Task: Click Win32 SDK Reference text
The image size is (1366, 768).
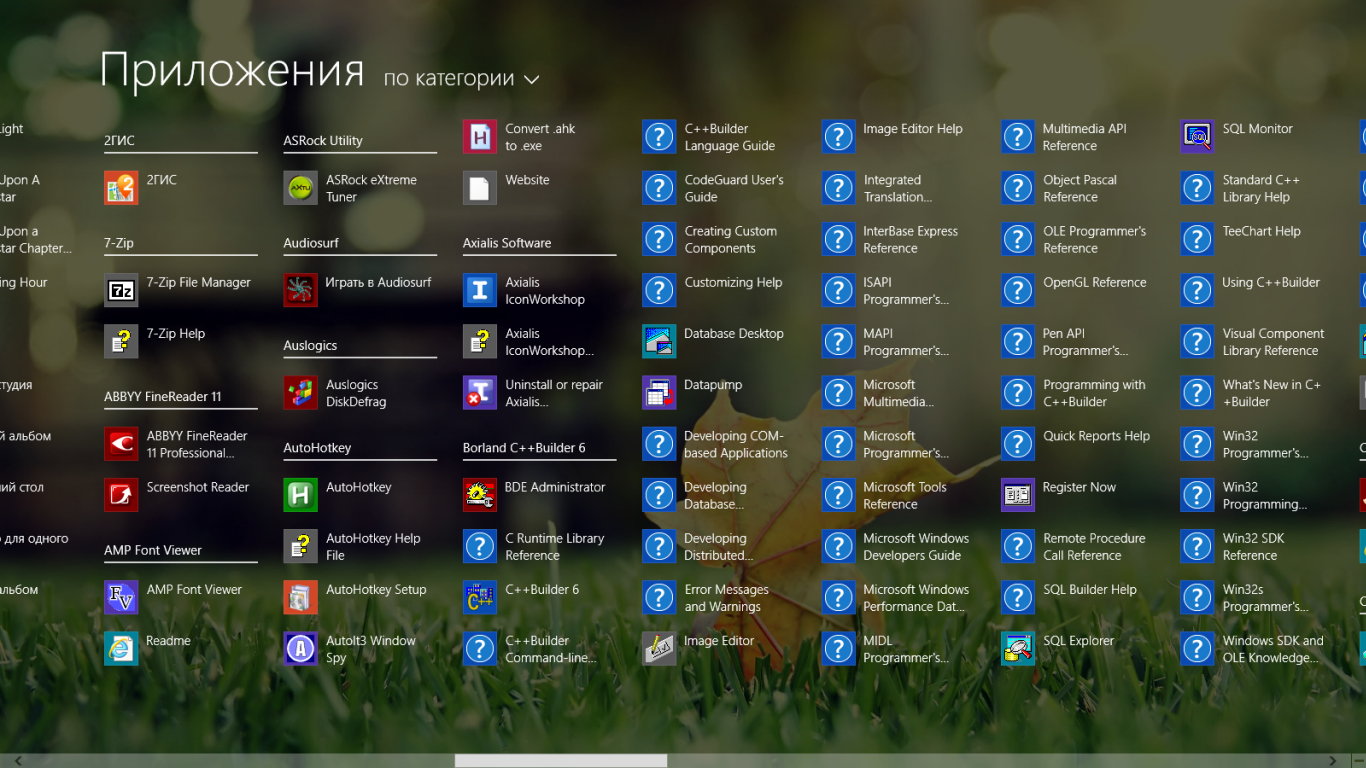Action: coord(1253,547)
